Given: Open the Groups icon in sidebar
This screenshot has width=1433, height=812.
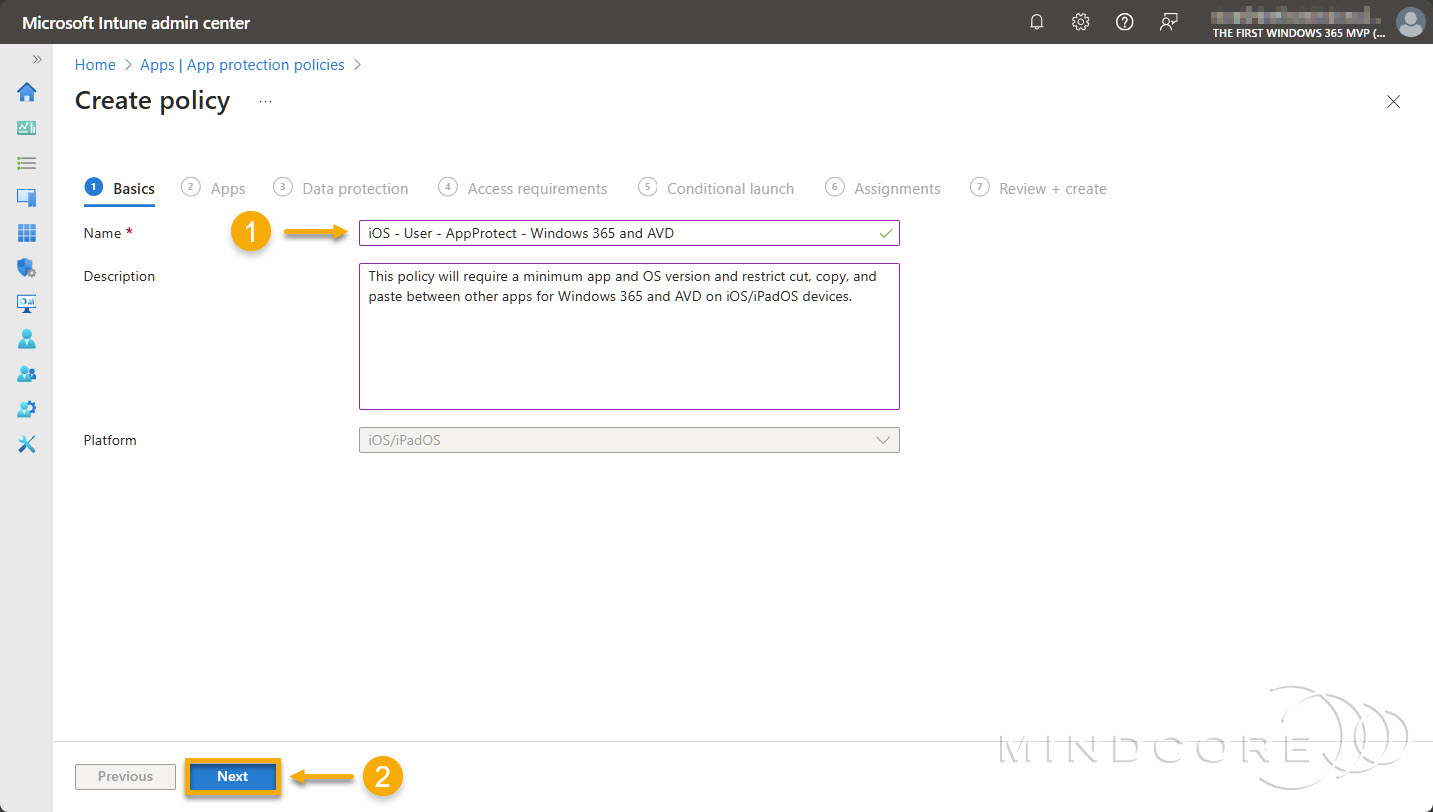Looking at the screenshot, I should pyautogui.click(x=27, y=374).
